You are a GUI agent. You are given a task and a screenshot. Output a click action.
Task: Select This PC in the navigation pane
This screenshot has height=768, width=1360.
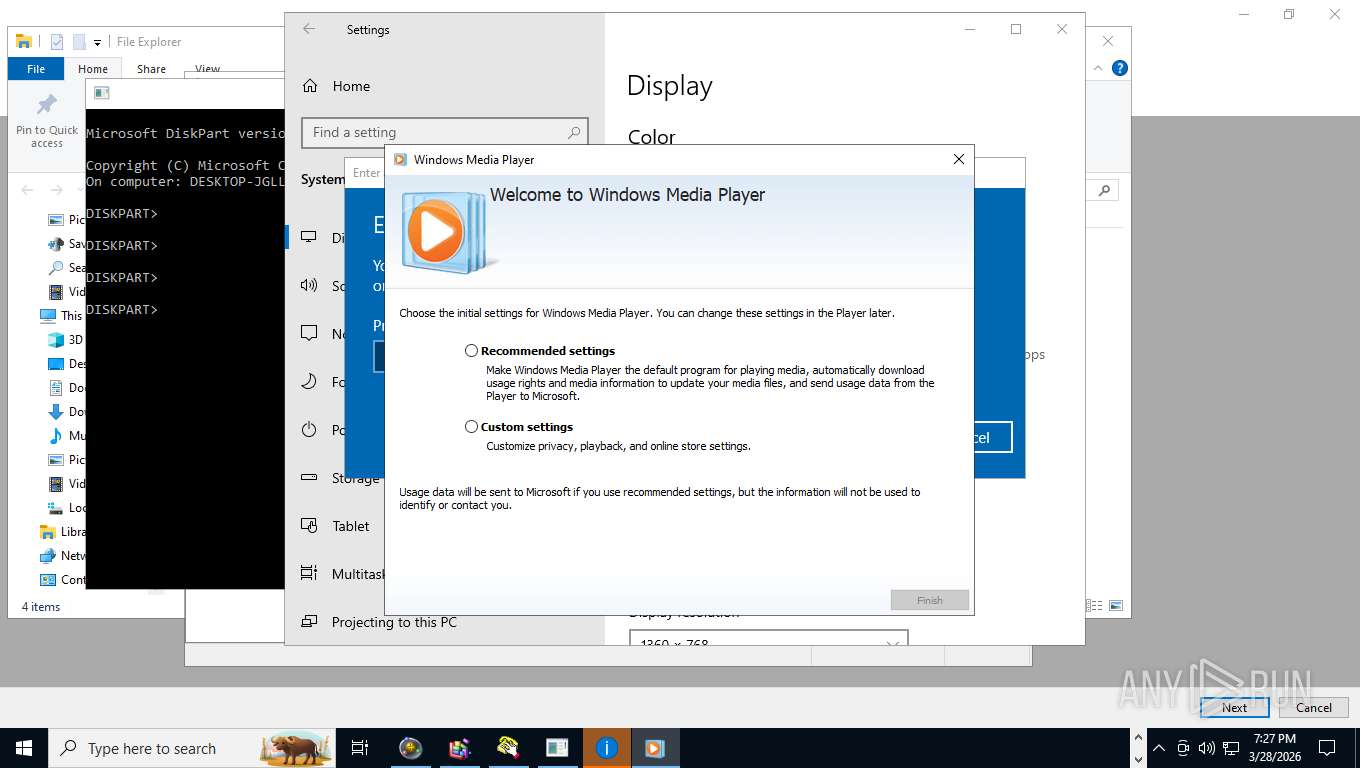point(61,316)
